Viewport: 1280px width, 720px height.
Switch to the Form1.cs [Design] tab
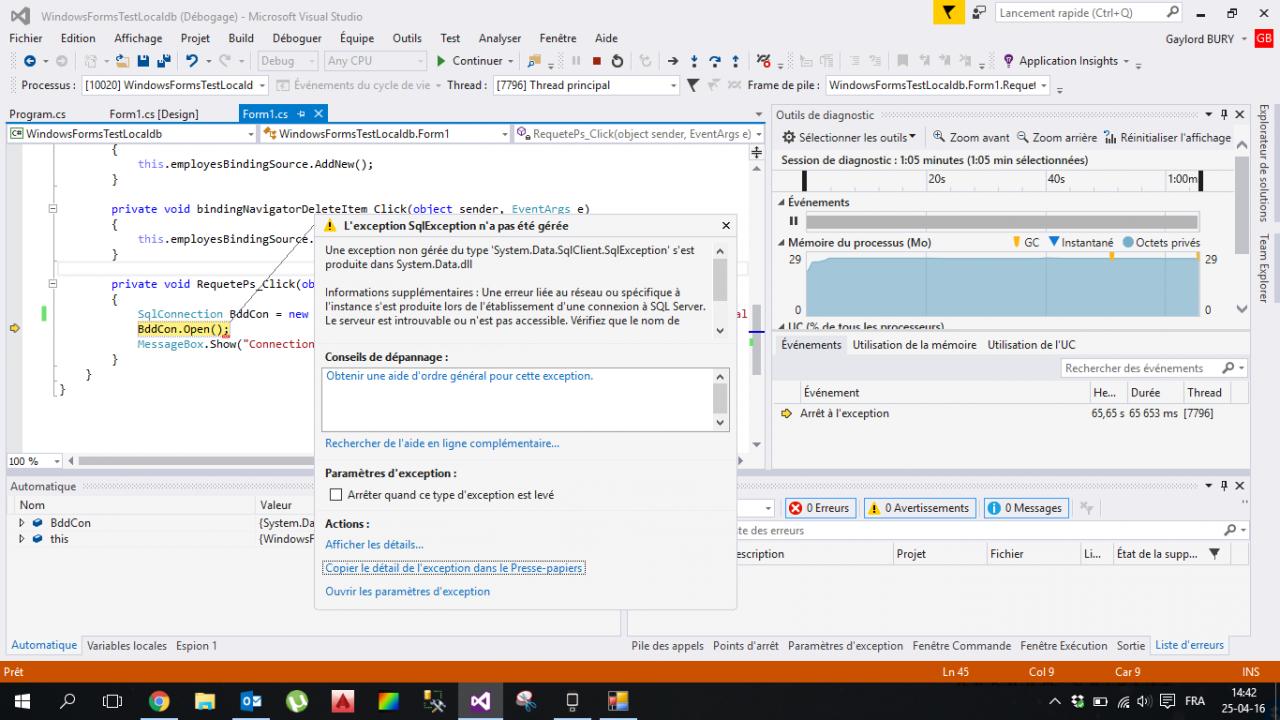click(154, 114)
